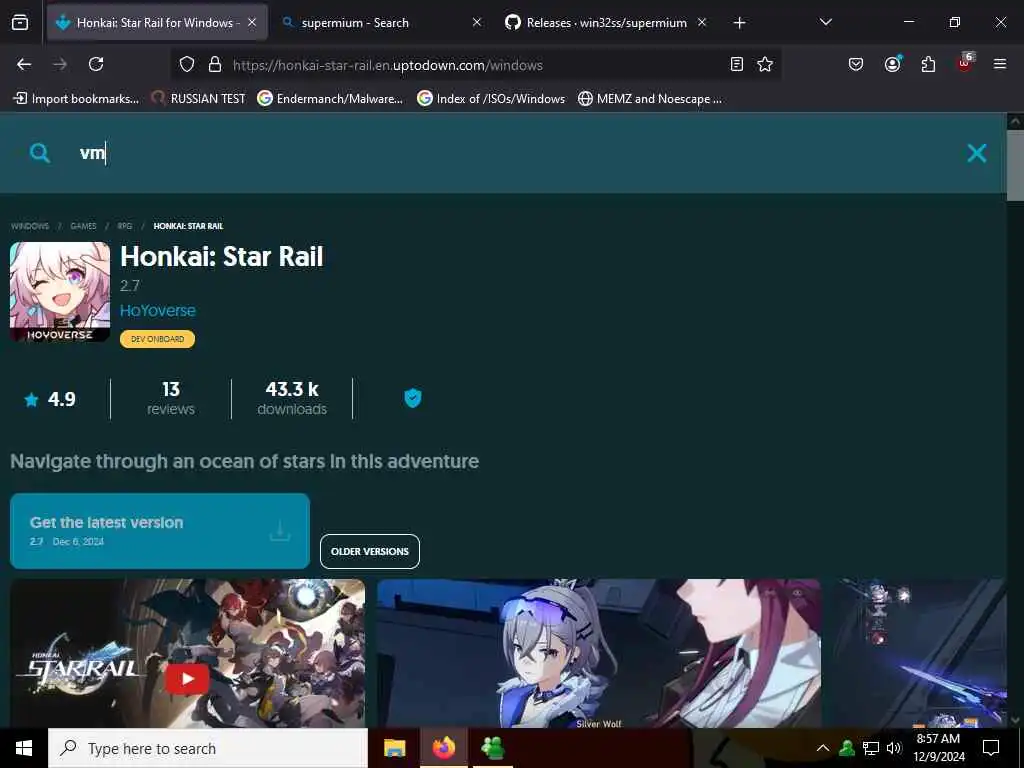Click the taskbar search box
Viewport: 1024px width, 768px height.
(x=208, y=748)
